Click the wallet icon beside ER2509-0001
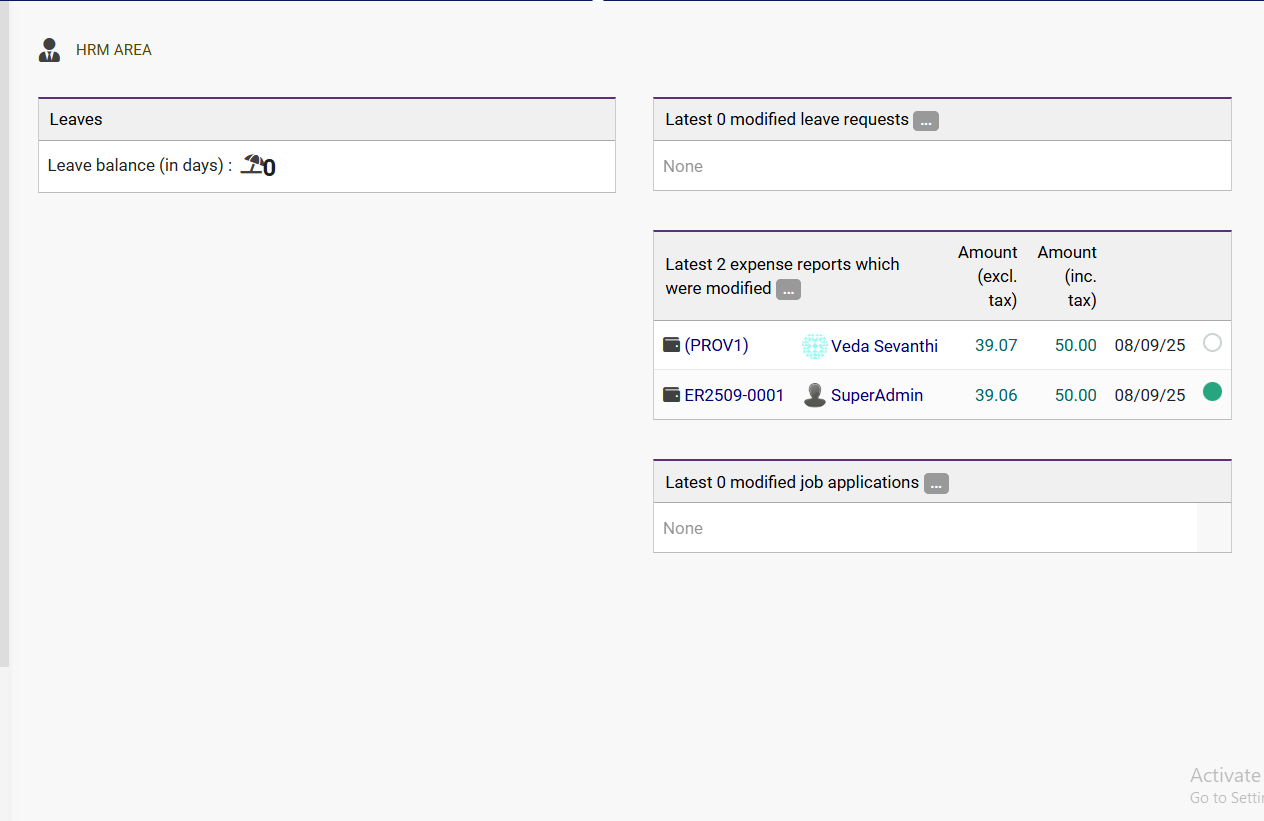 tap(672, 395)
